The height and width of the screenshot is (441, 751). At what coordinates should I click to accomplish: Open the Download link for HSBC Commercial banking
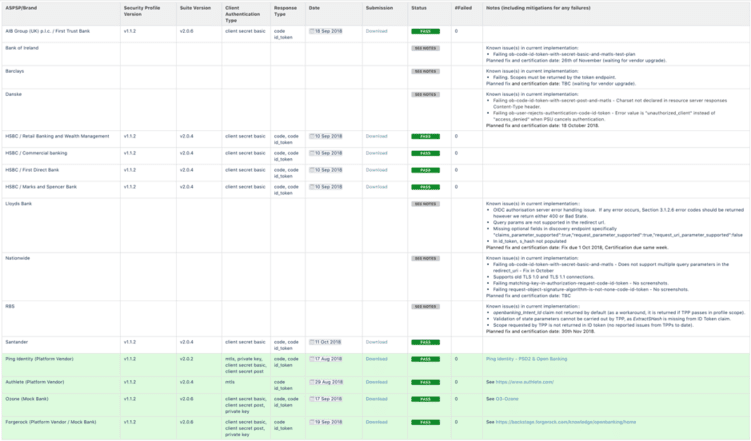point(376,153)
